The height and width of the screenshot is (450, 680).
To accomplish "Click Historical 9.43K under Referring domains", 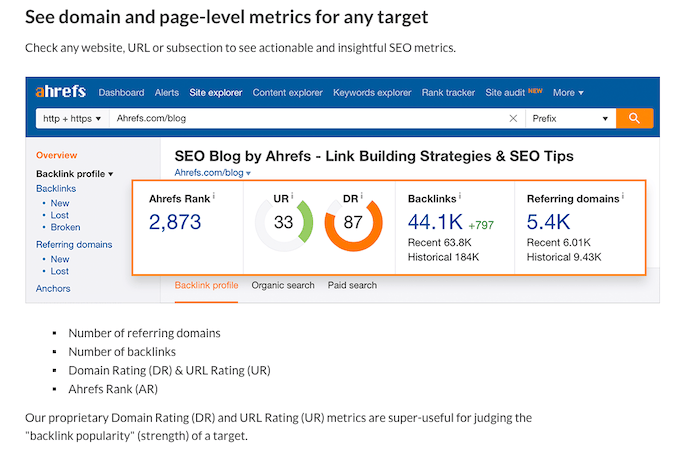I will pos(564,257).
